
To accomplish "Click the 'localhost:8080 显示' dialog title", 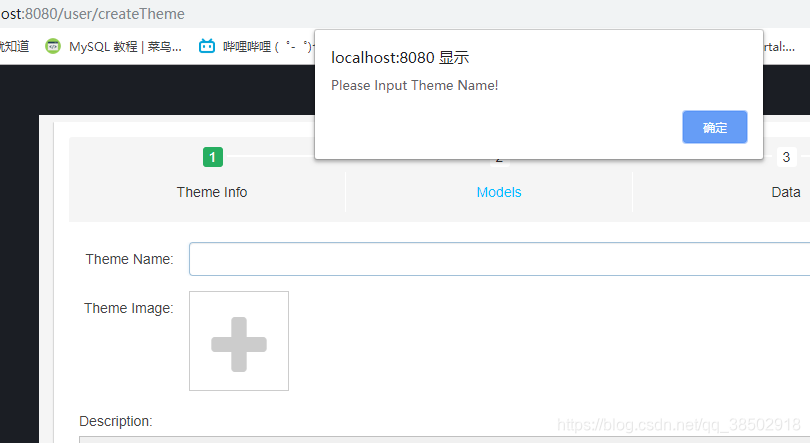I will click(x=400, y=57).
